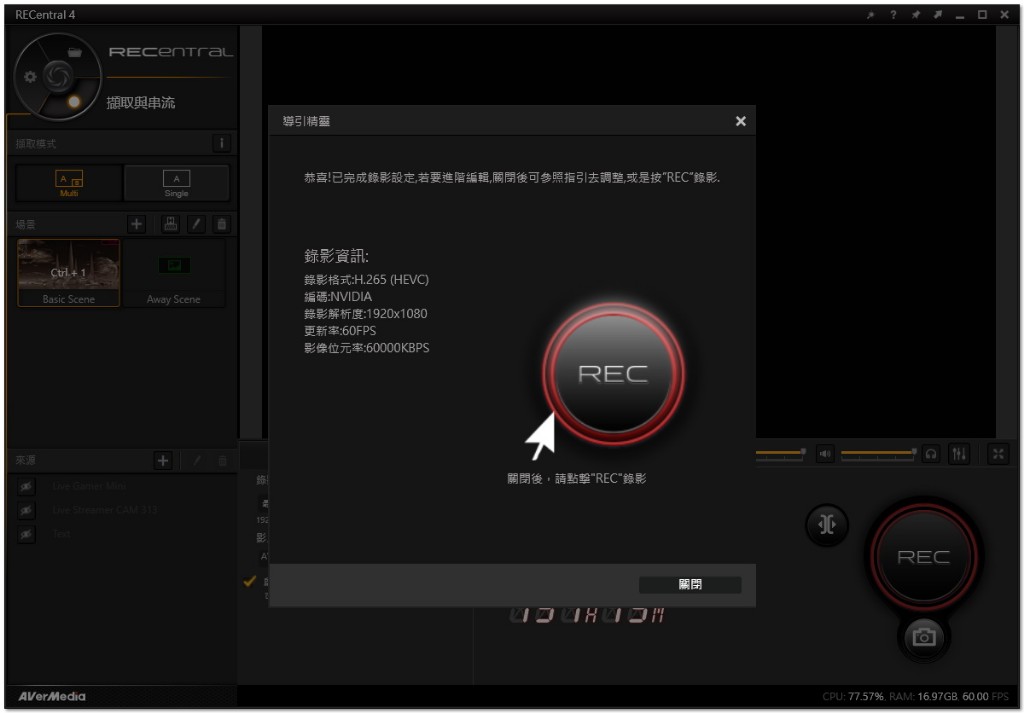Close the 導引精靈 wizard with the X
The width and height of the screenshot is (1024, 713).
tap(741, 121)
